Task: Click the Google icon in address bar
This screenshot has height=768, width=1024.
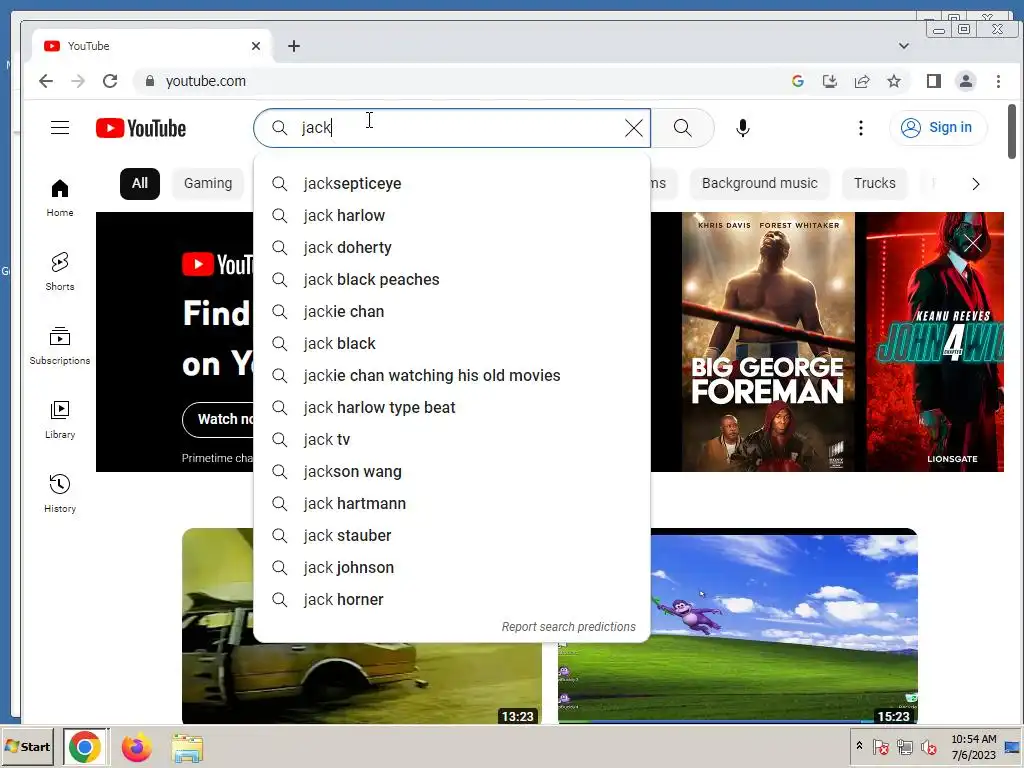Action: (797, 81)
